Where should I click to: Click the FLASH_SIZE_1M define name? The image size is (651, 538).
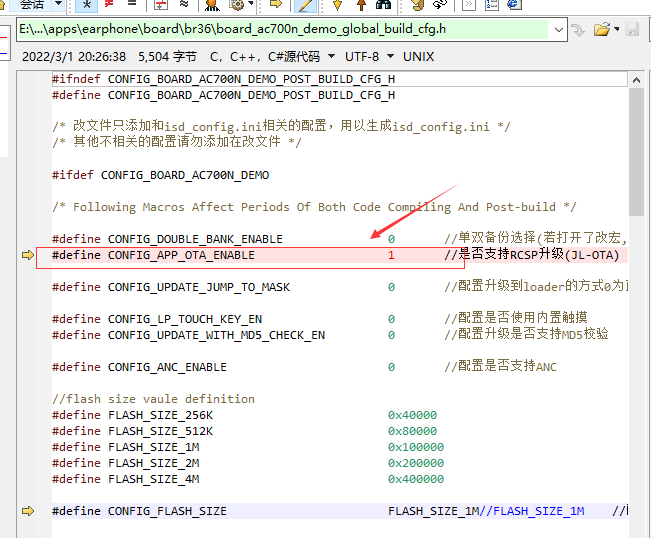[x=154, y=447]
